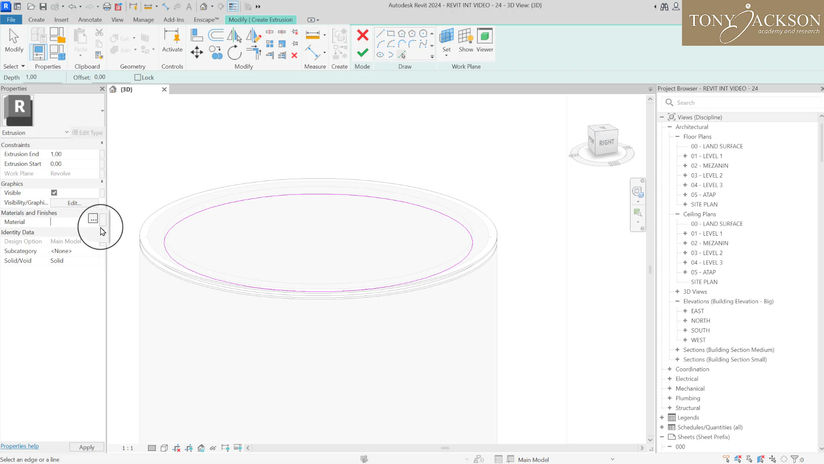Click the view scale 1:1 value
824x464 pixels.
point(128,448)
